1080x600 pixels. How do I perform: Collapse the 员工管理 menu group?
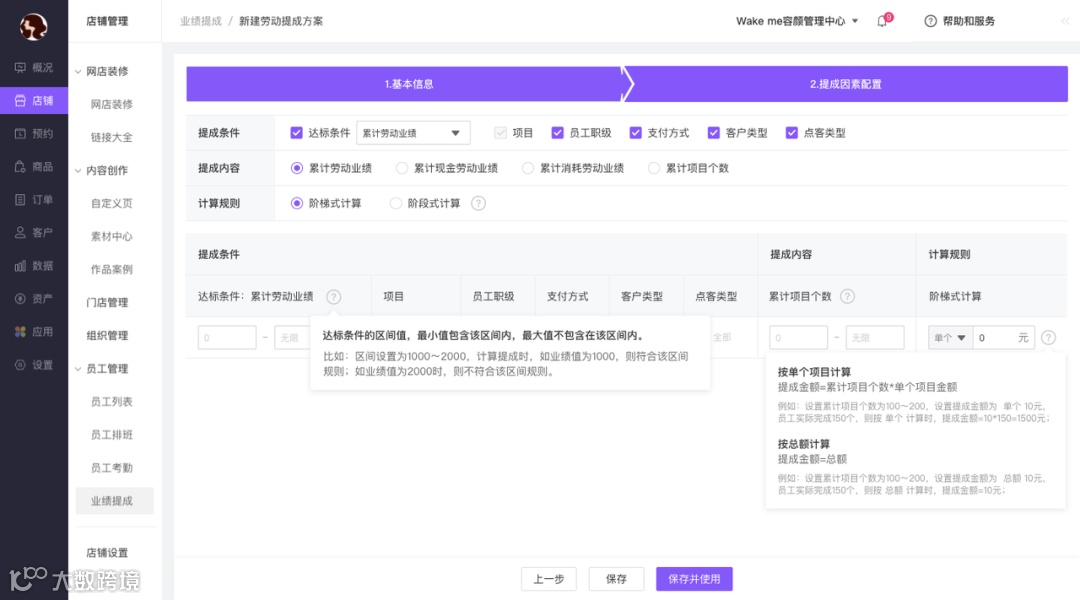pyautogui.click(x=78, y=369)
